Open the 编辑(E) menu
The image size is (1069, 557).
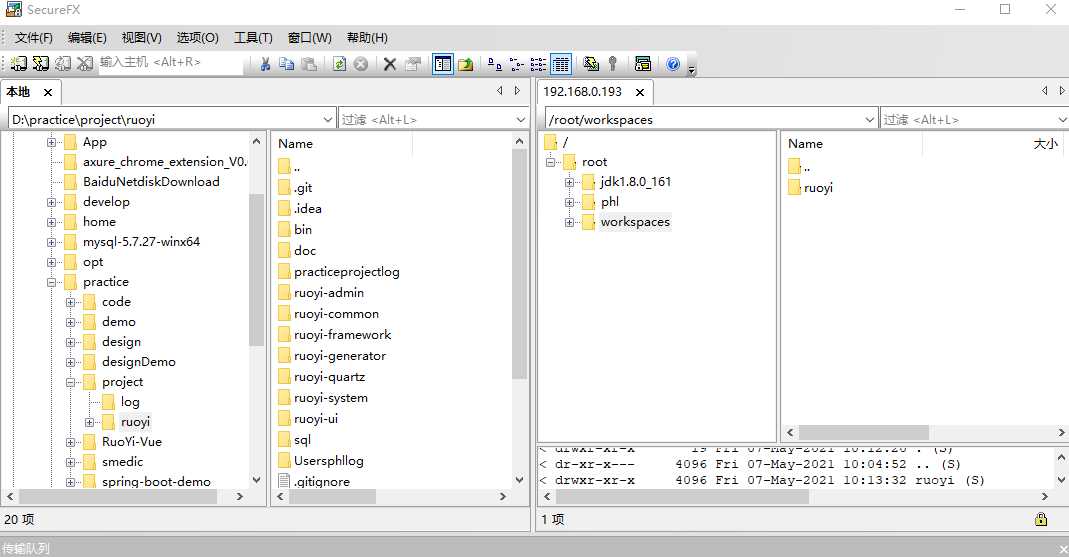[x=87, y=37]
